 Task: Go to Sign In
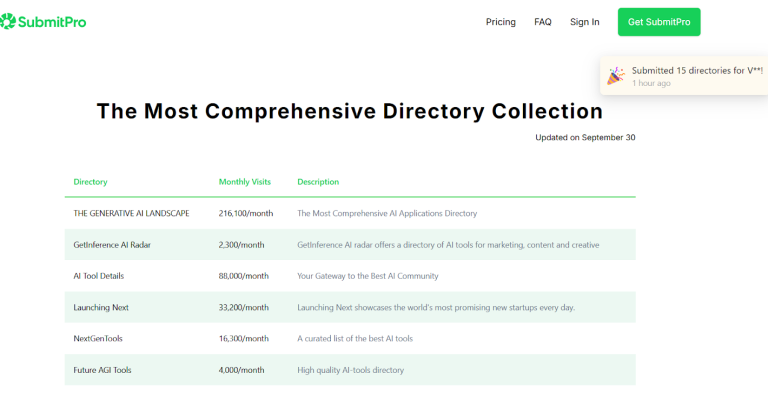pyautogui.click(x=584, y=22)
